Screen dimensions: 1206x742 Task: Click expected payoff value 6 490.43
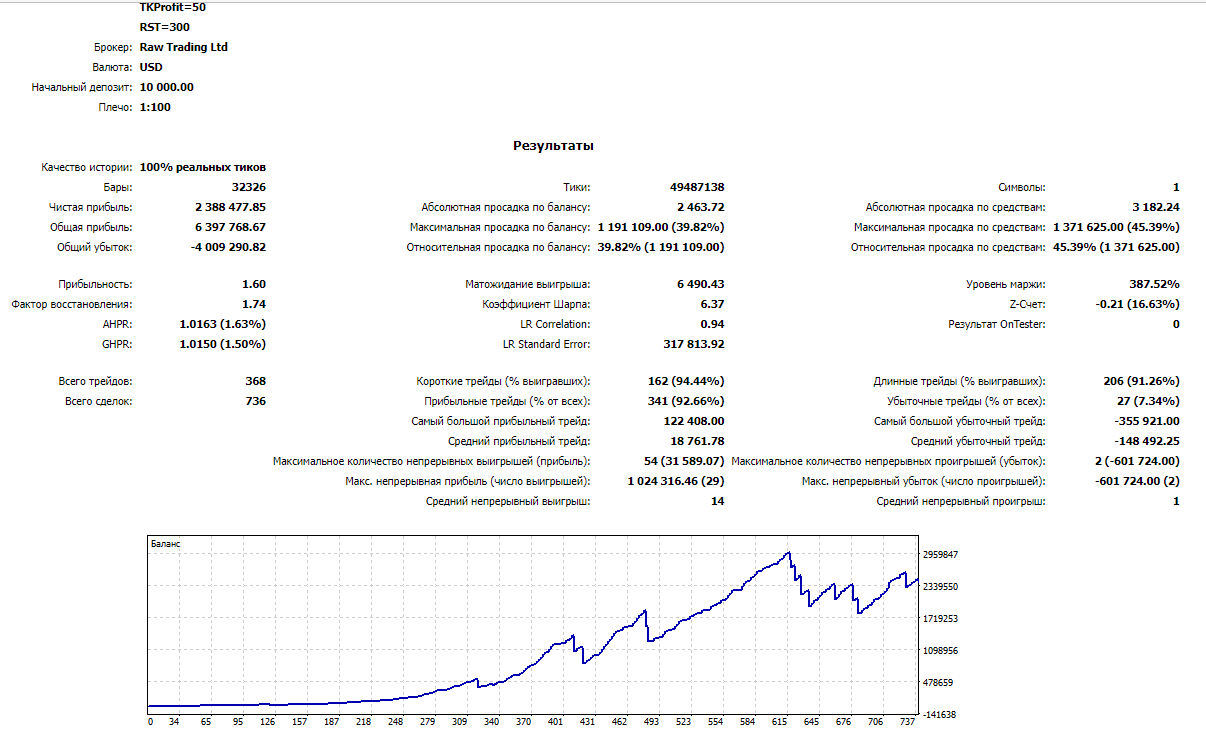[x=700, y=284]
